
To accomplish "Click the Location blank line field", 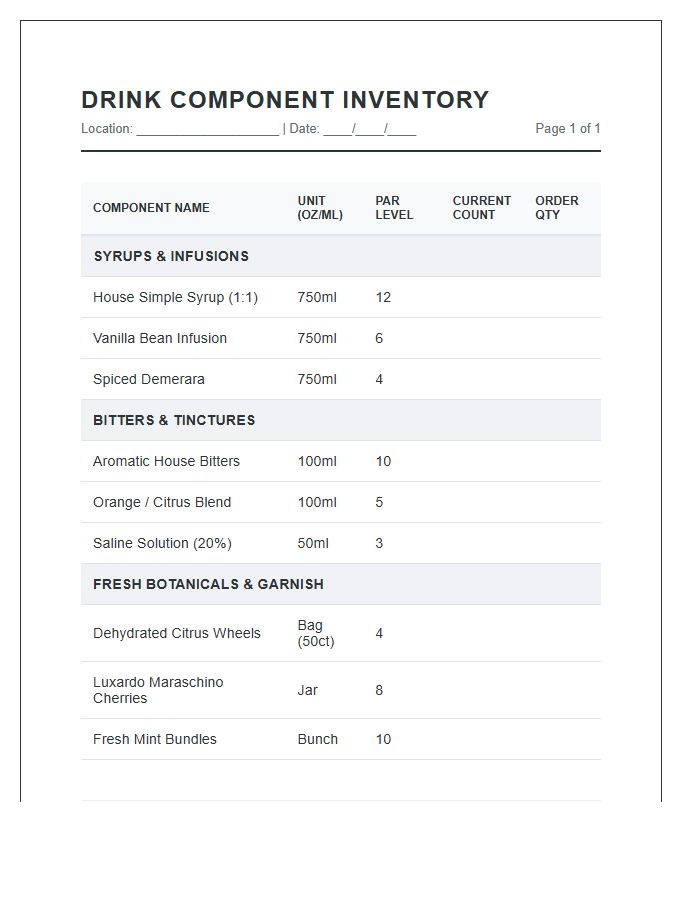I will (208, 129).
